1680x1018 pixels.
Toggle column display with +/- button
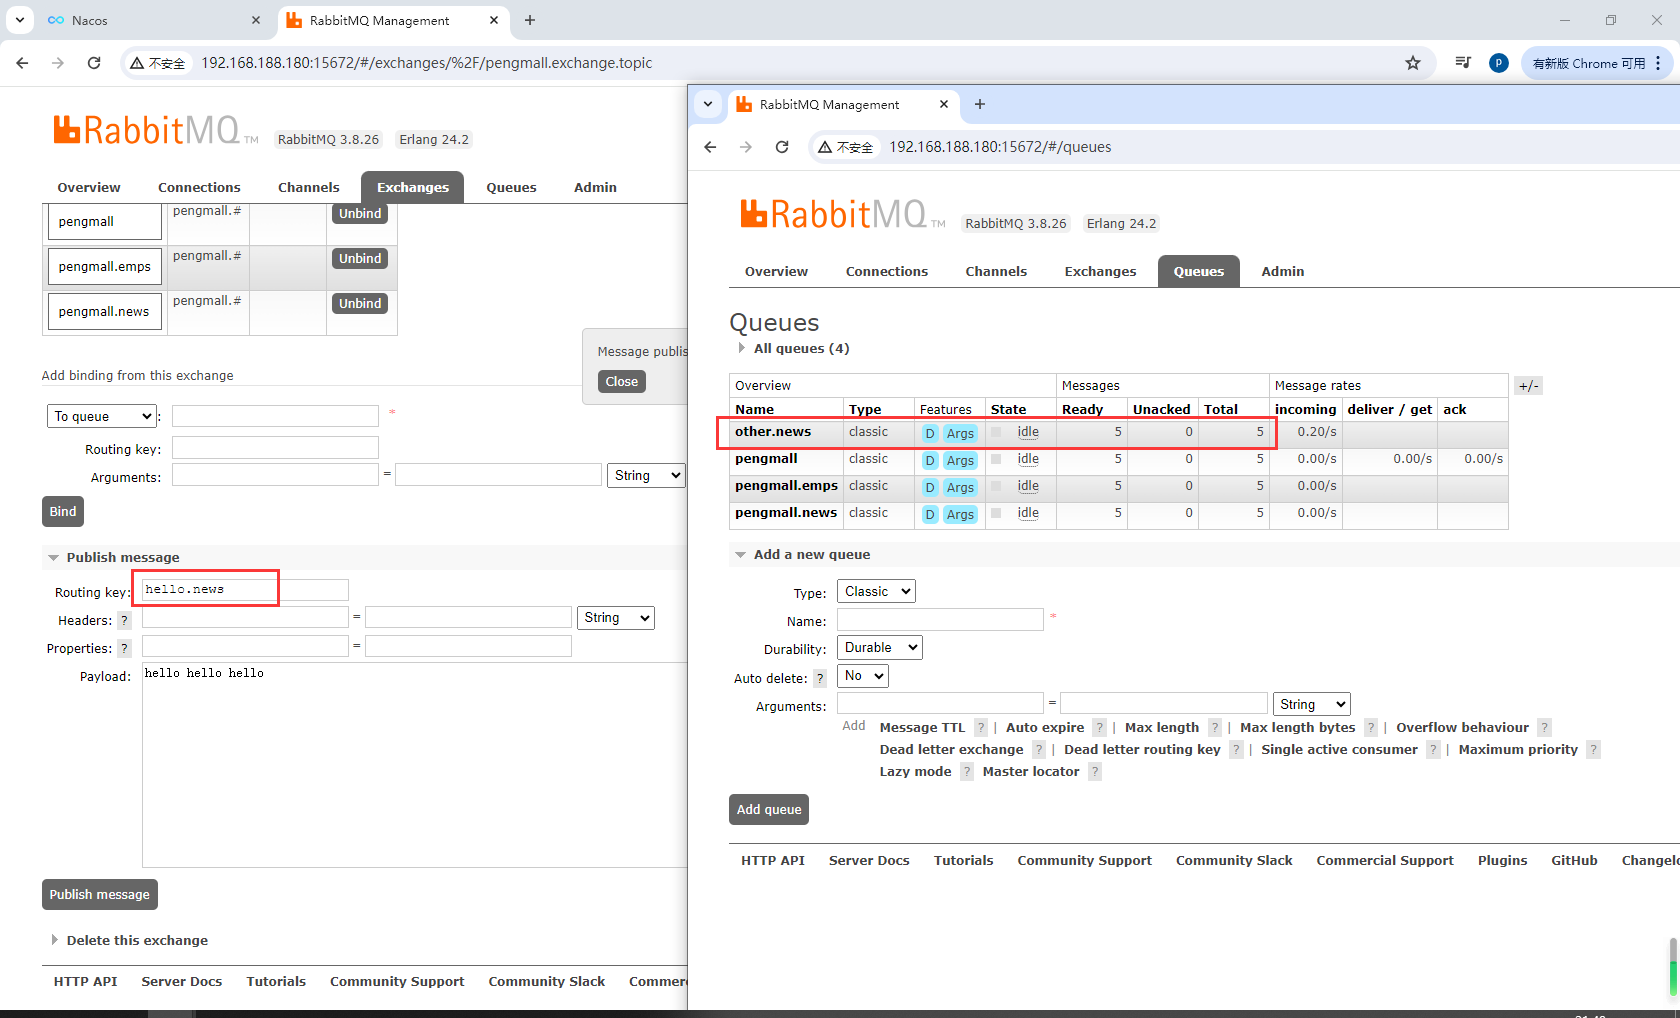point(1528,386)
